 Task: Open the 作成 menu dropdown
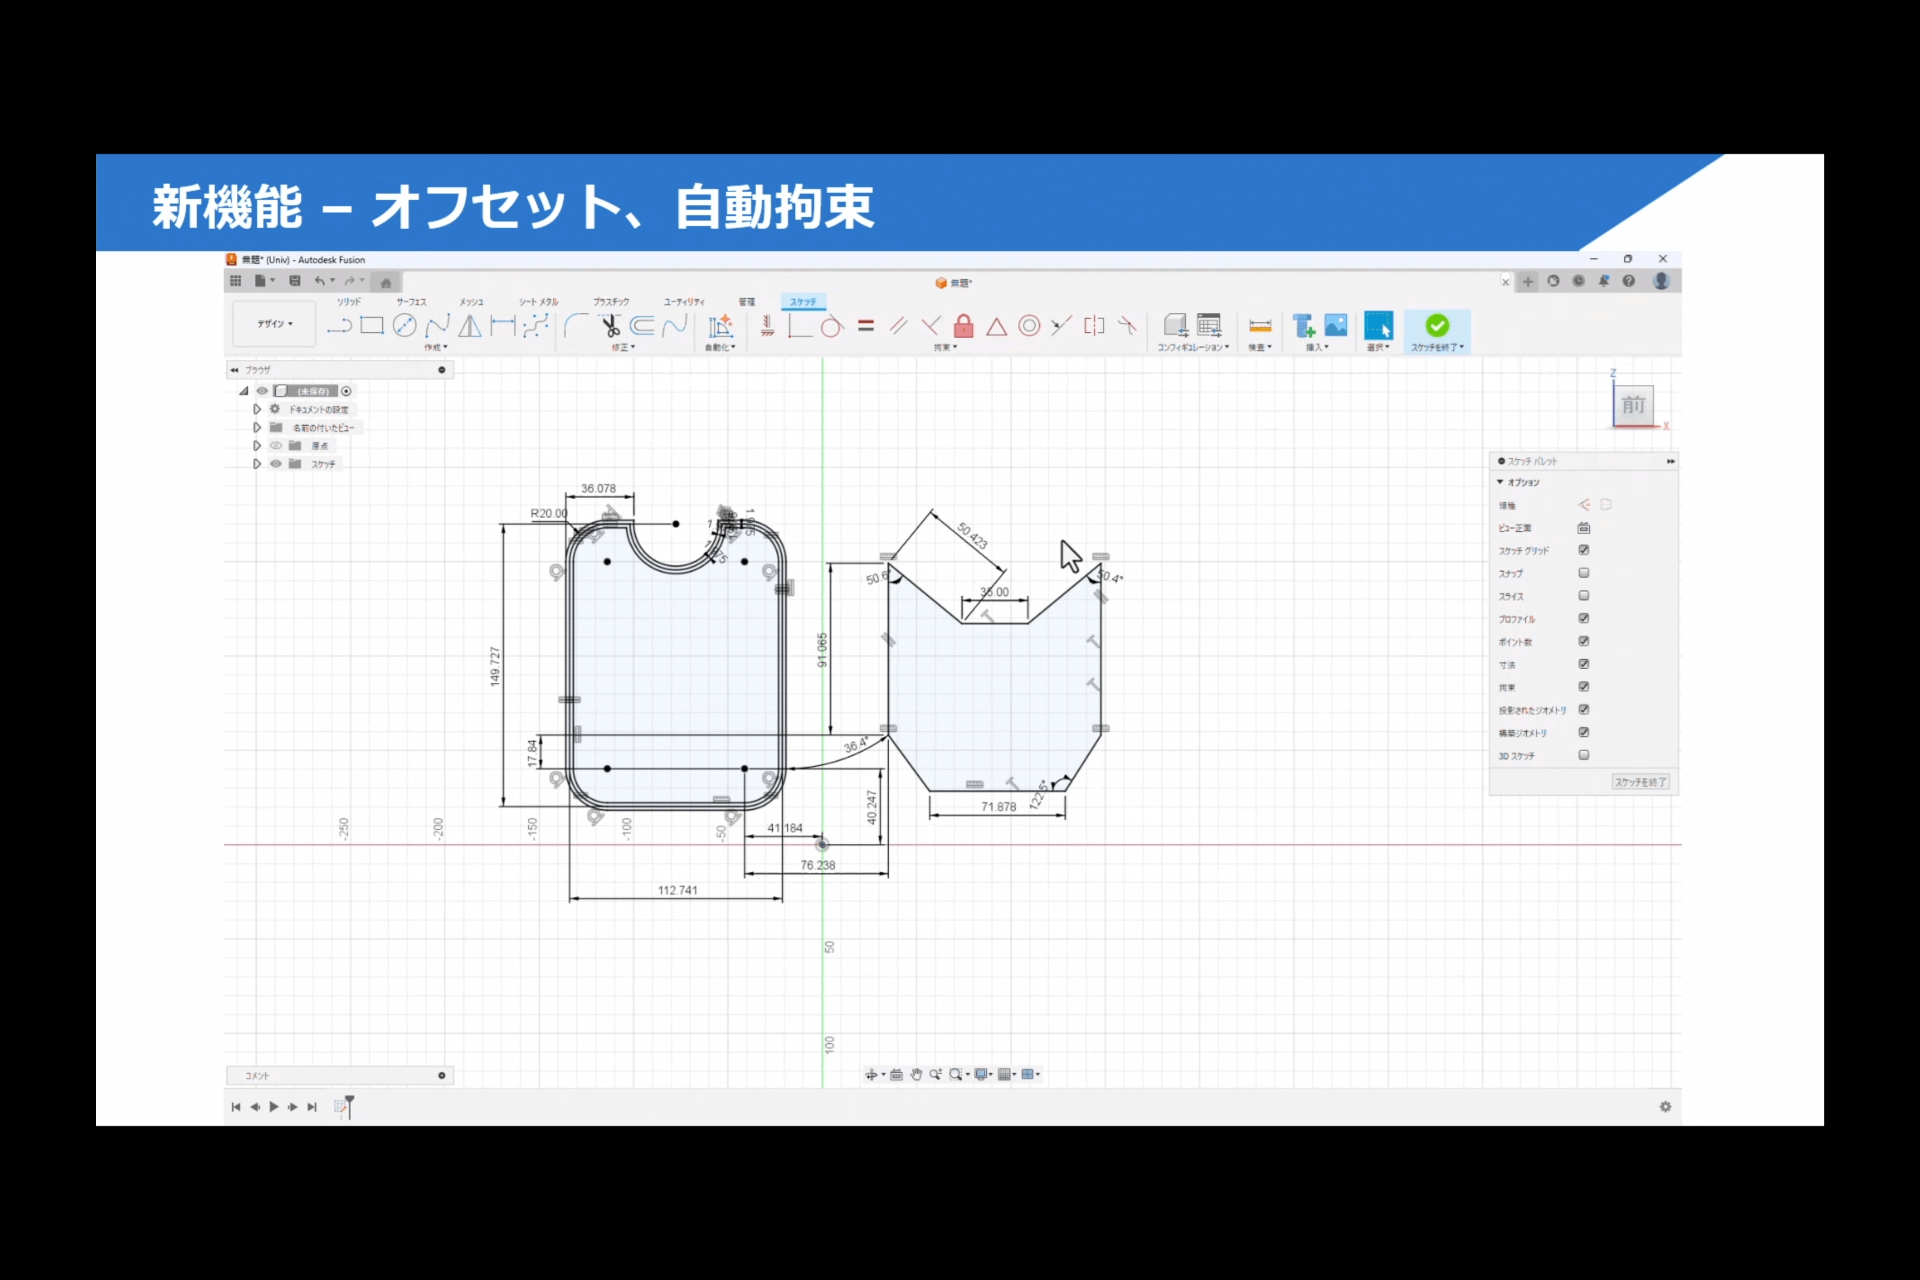point(435,348)
